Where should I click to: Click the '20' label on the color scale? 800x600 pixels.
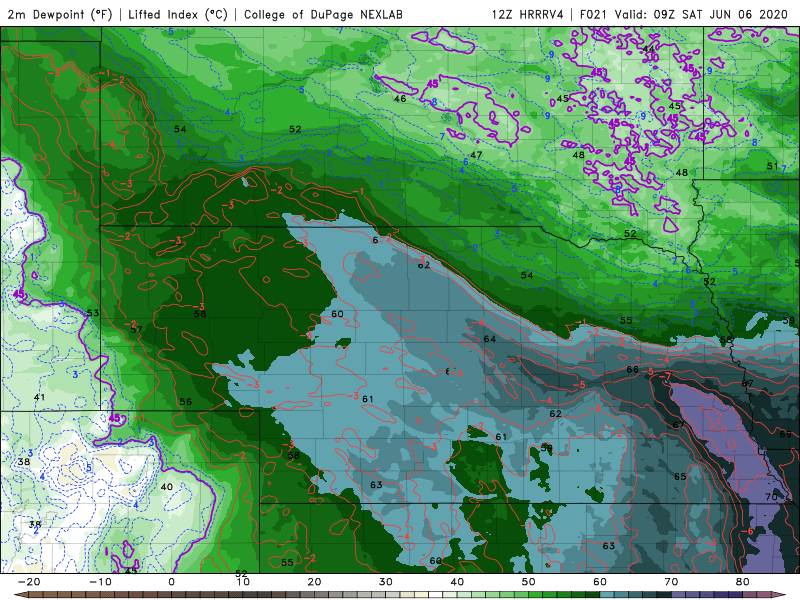[x=314, y=582]
